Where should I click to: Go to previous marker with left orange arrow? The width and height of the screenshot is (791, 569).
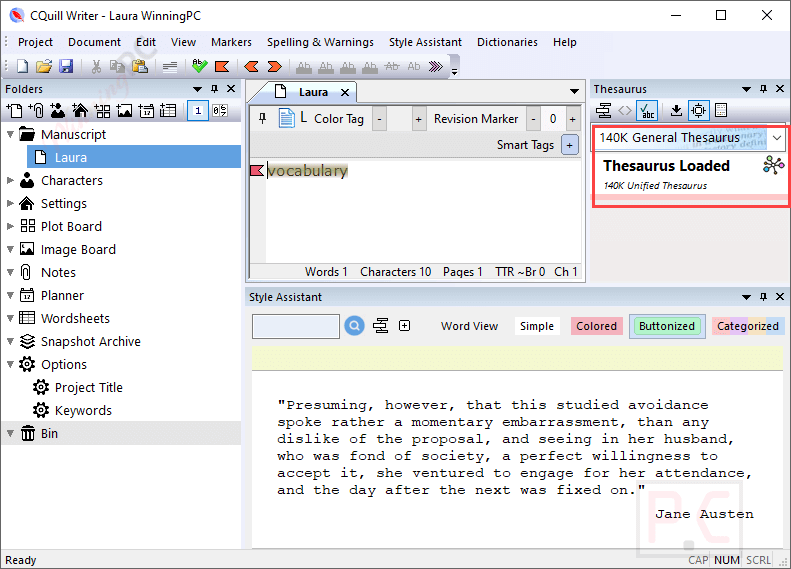point(251,66)
